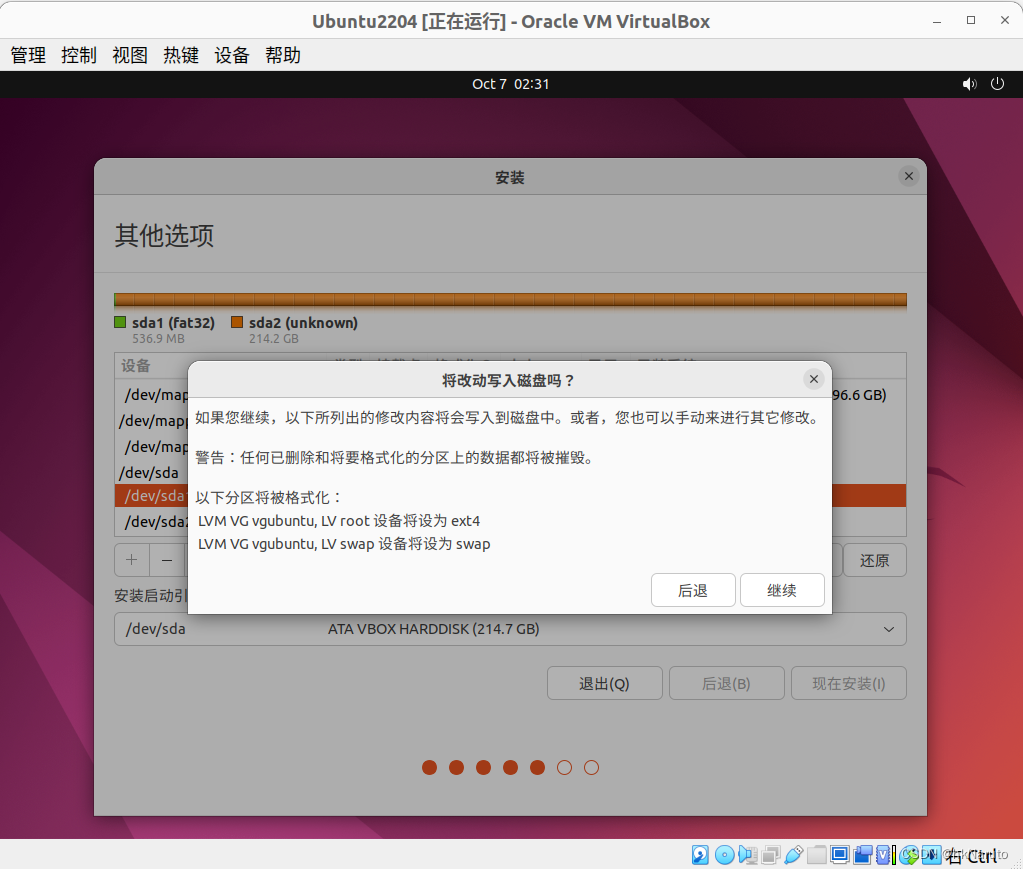Click the Oct 7 02:31 clock in top bar

click(511, 84)
